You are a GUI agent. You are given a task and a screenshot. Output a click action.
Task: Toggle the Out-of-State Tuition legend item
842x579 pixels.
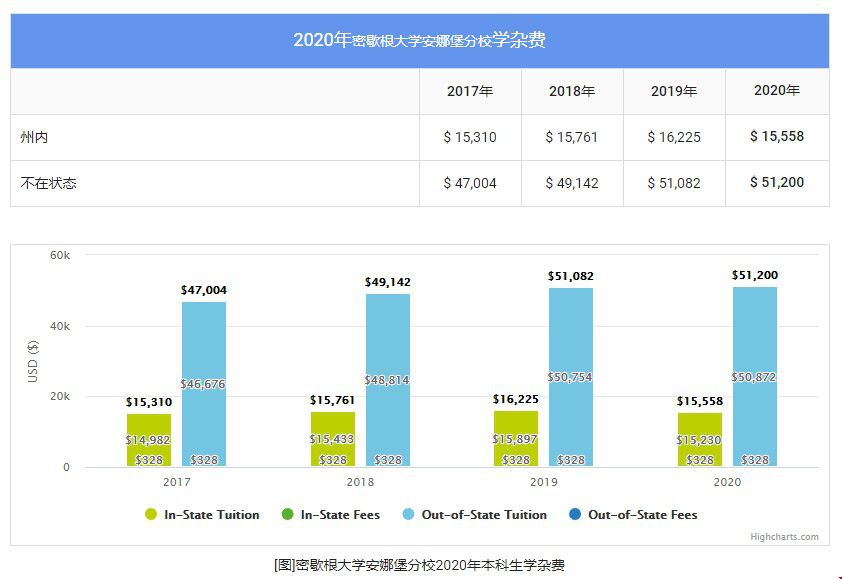pos(475,515)
